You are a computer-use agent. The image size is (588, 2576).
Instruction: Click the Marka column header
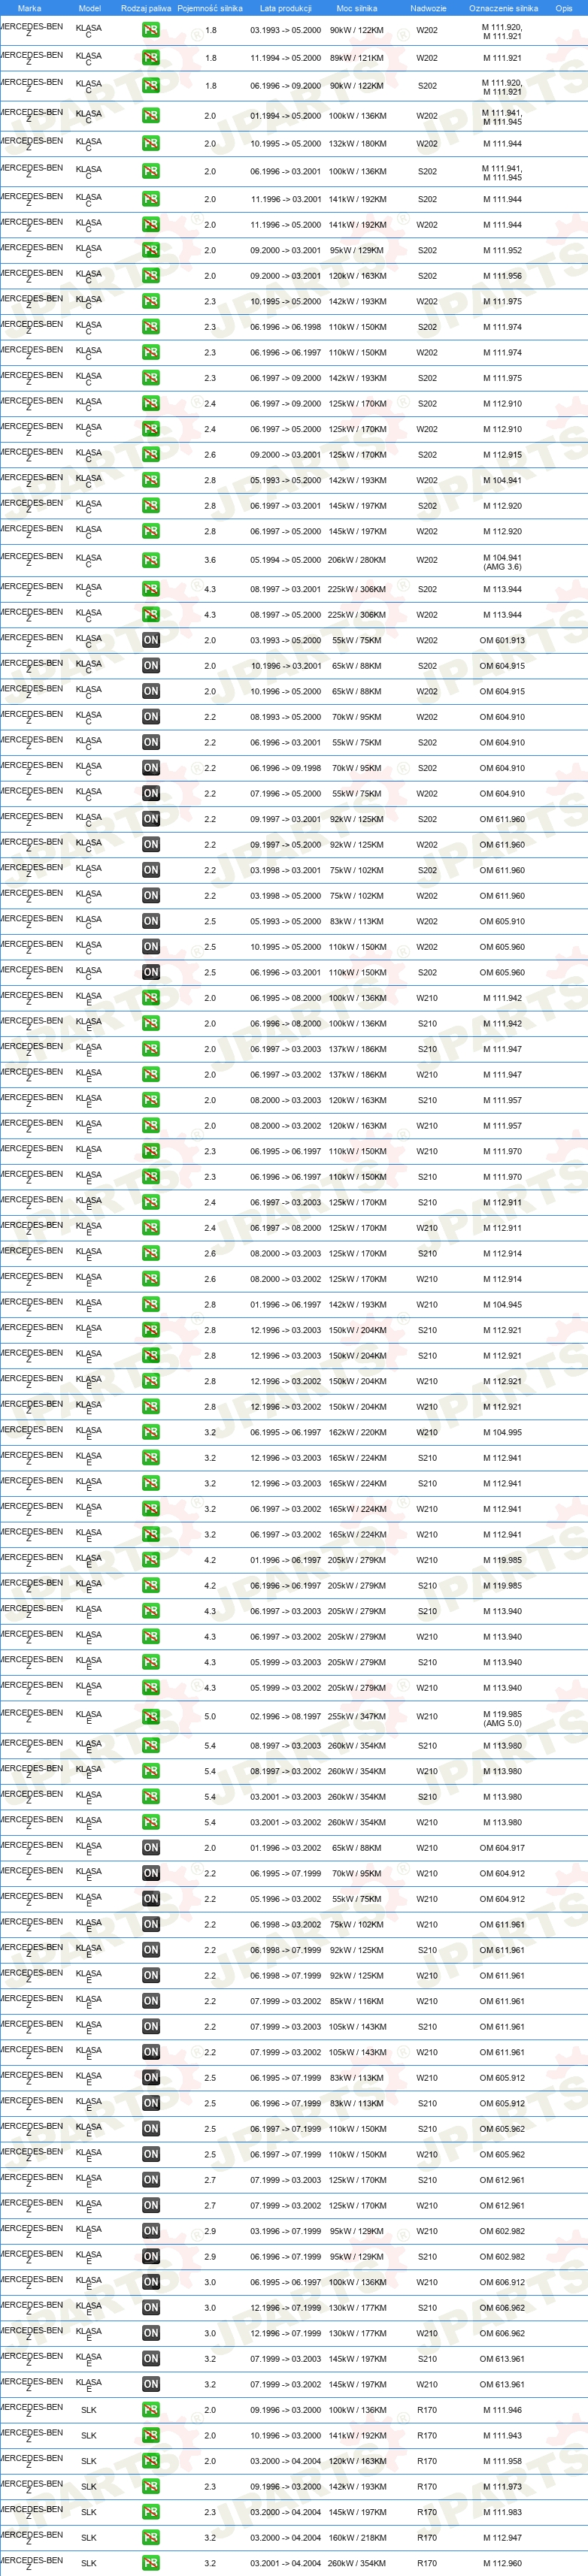click(30, 8)
